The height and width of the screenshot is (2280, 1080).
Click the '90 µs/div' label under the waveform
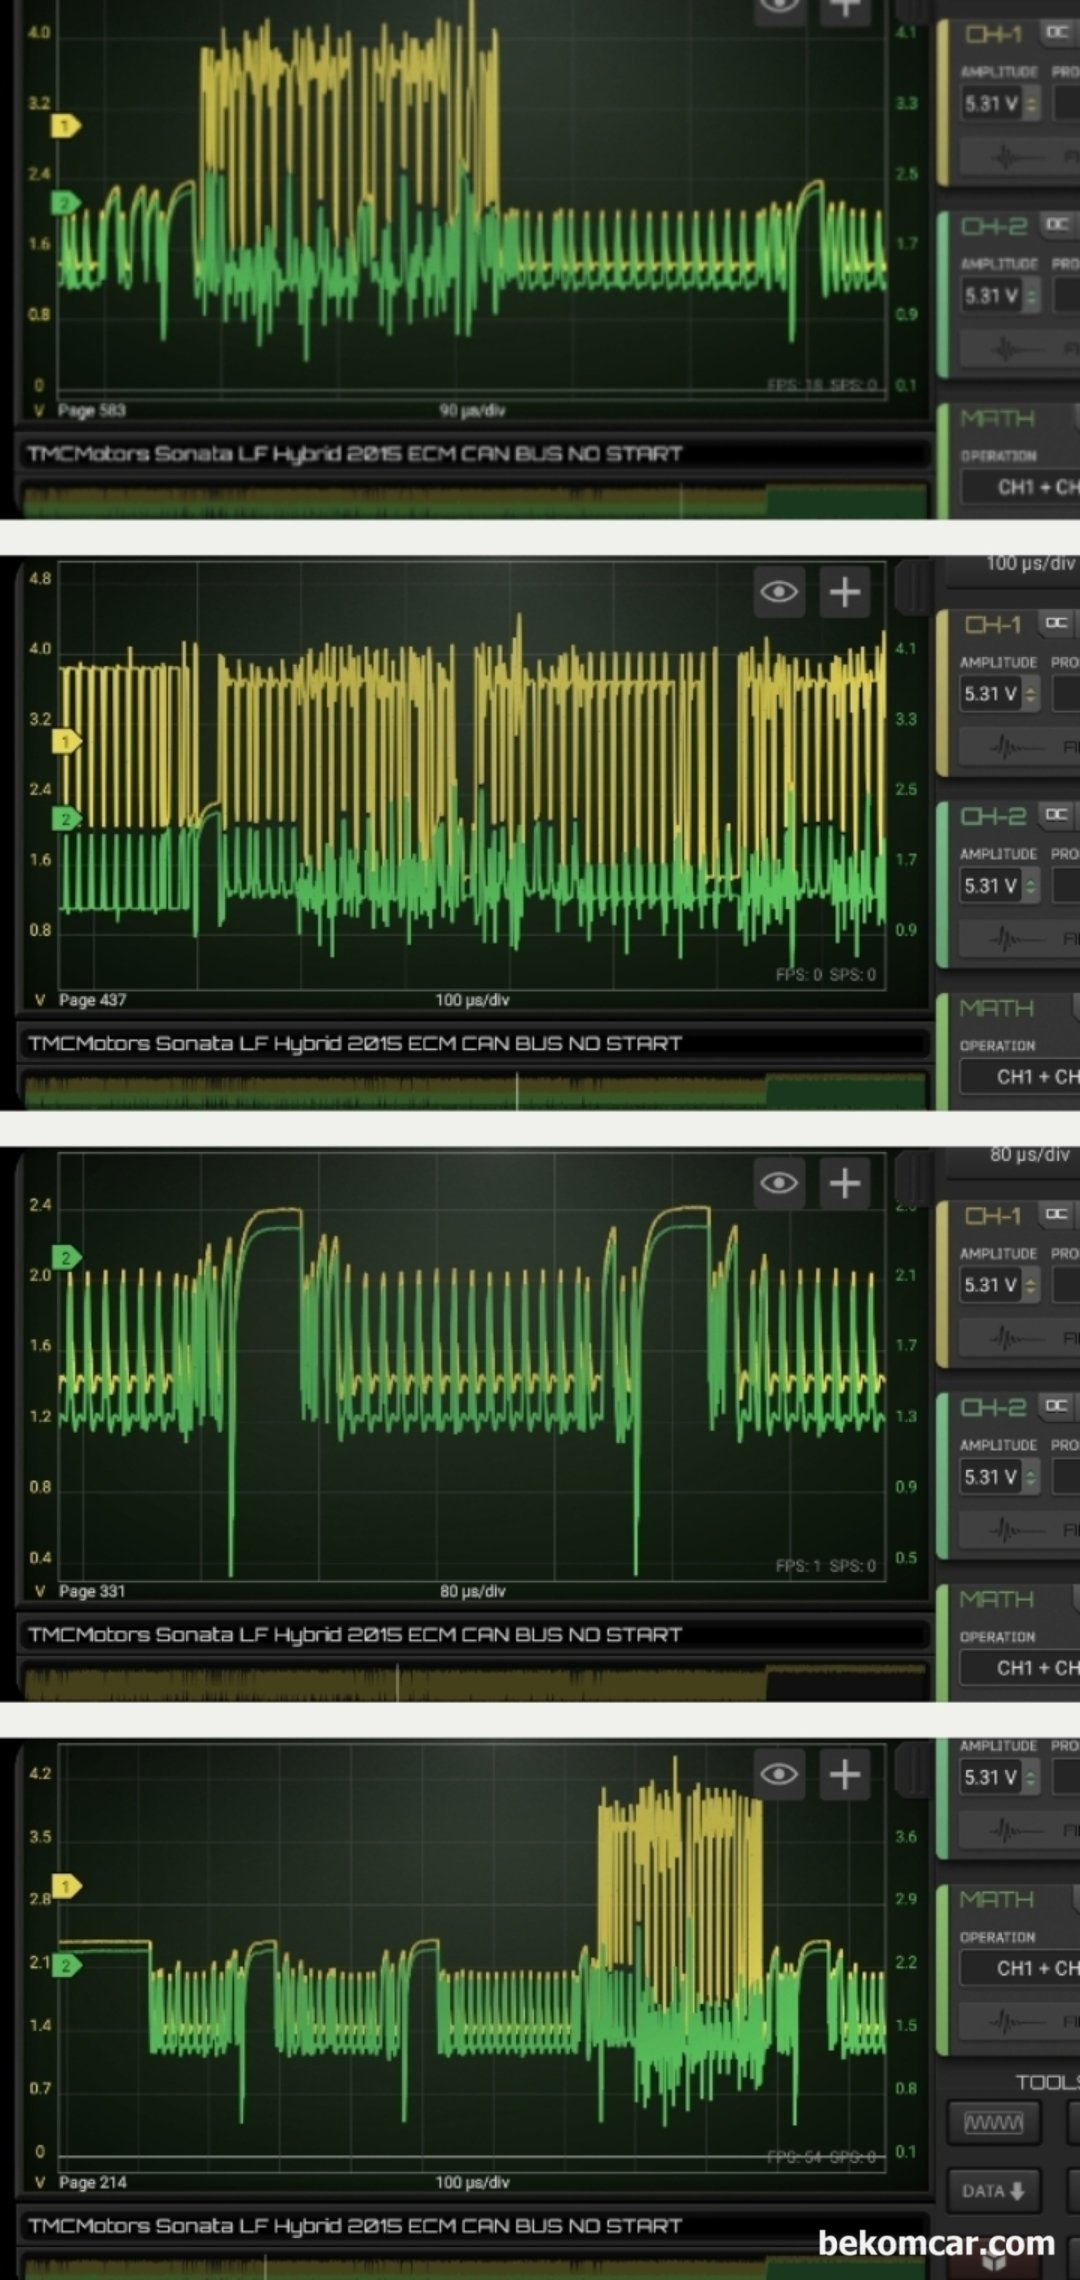[472, 410]
